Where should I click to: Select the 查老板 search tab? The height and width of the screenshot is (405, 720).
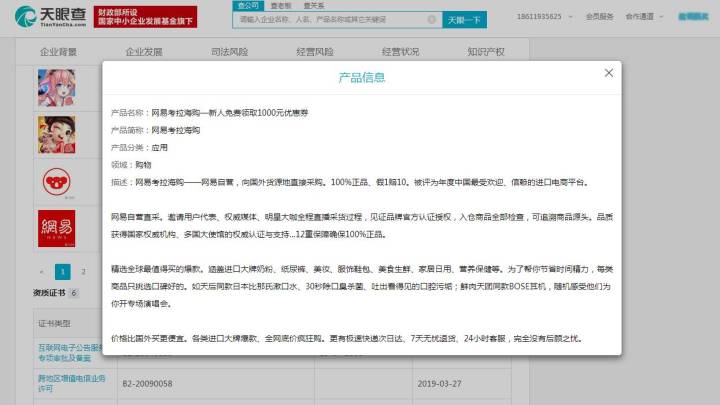coord(281,6)
